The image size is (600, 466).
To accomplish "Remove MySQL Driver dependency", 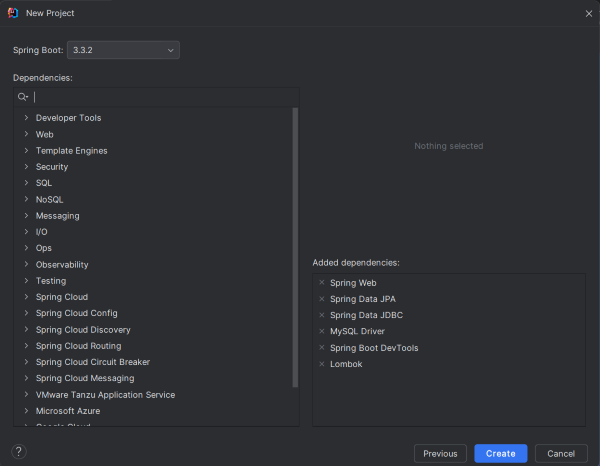I will coord(322,331).
